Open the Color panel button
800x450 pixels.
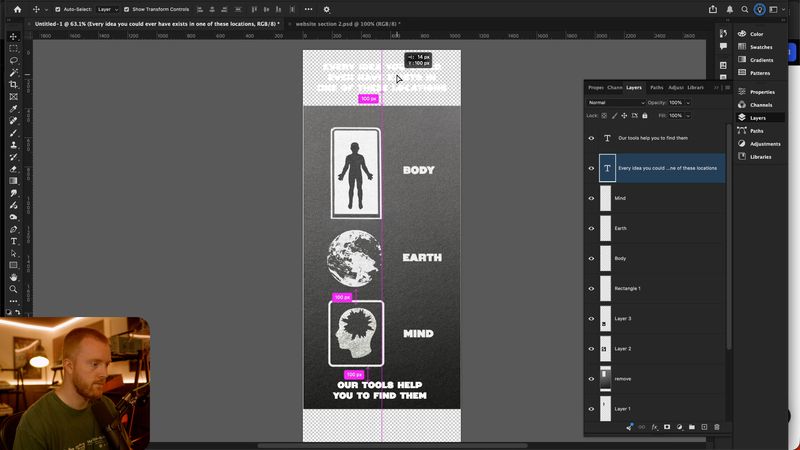click(x=751, y=34)
